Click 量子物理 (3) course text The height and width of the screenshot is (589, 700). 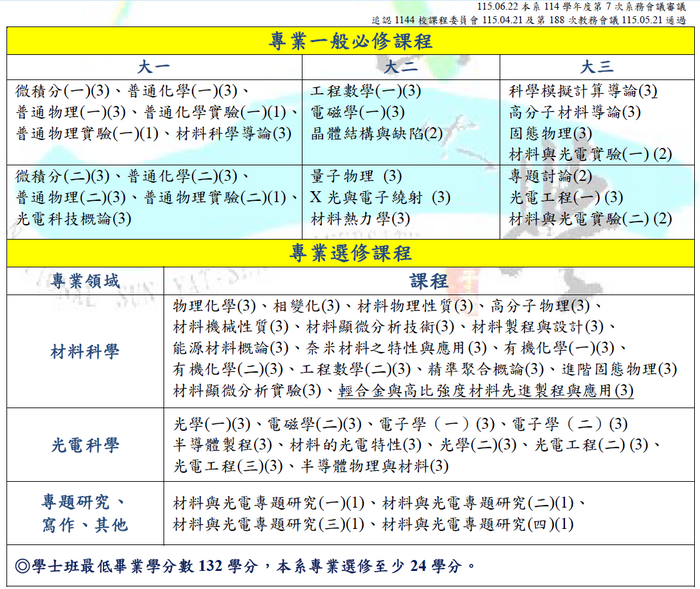coord(356,176)
